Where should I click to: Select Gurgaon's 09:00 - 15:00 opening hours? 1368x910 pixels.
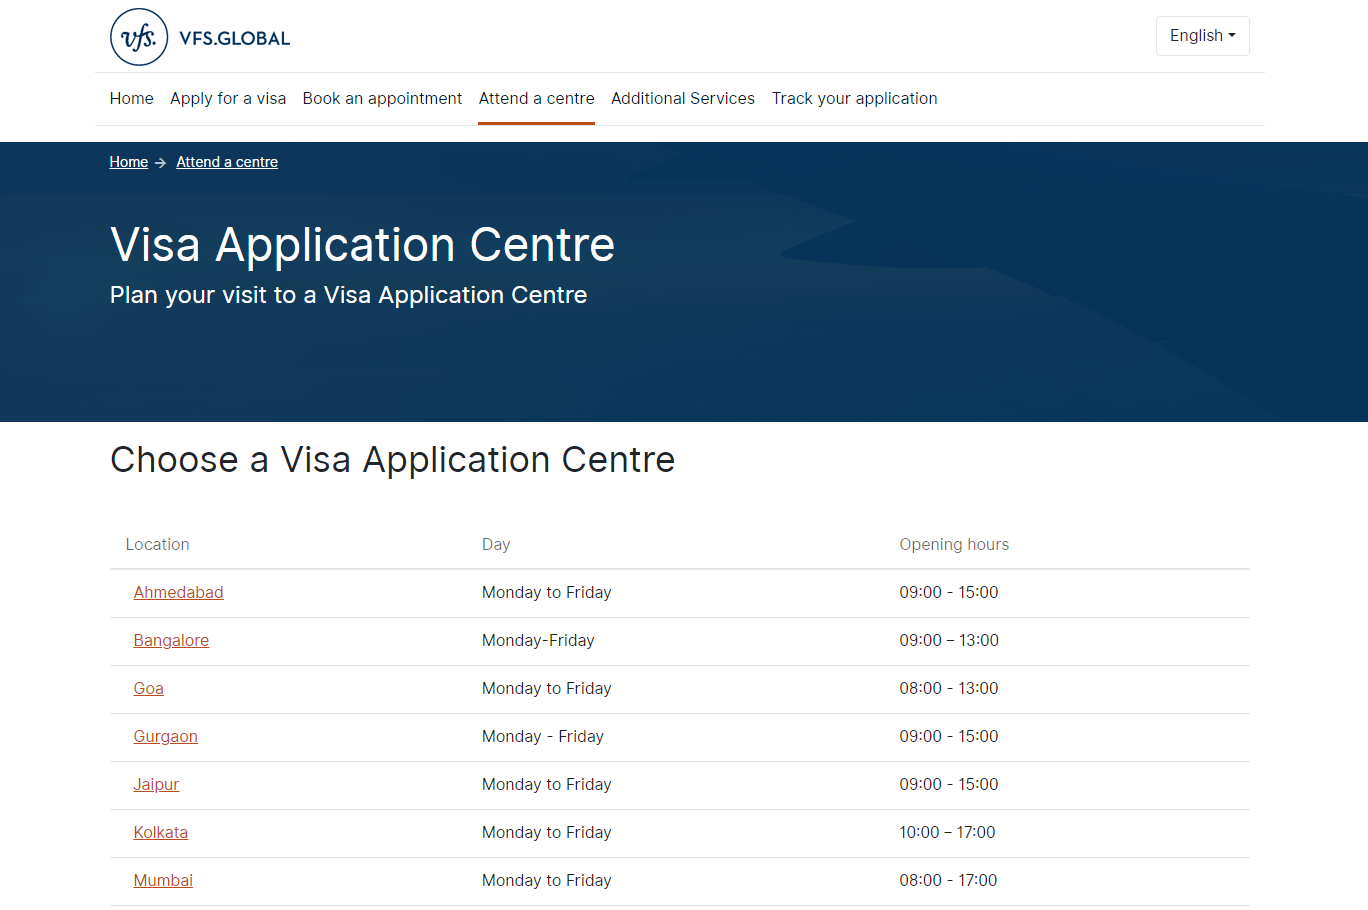point(949,736)
